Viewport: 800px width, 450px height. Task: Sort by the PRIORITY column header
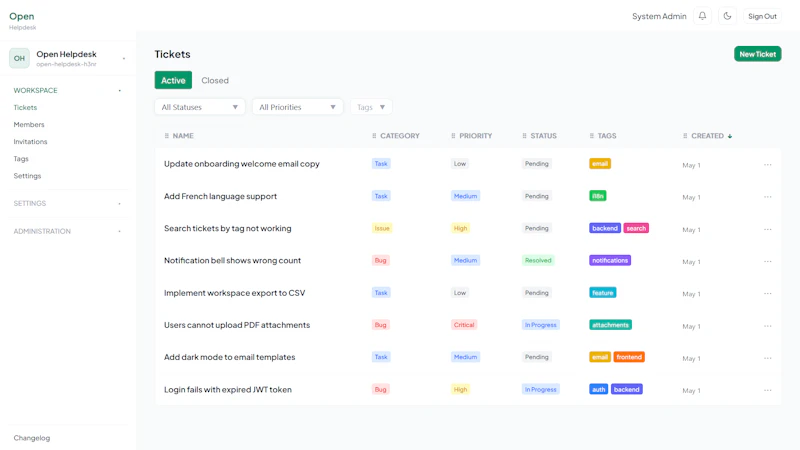point(476,136)
